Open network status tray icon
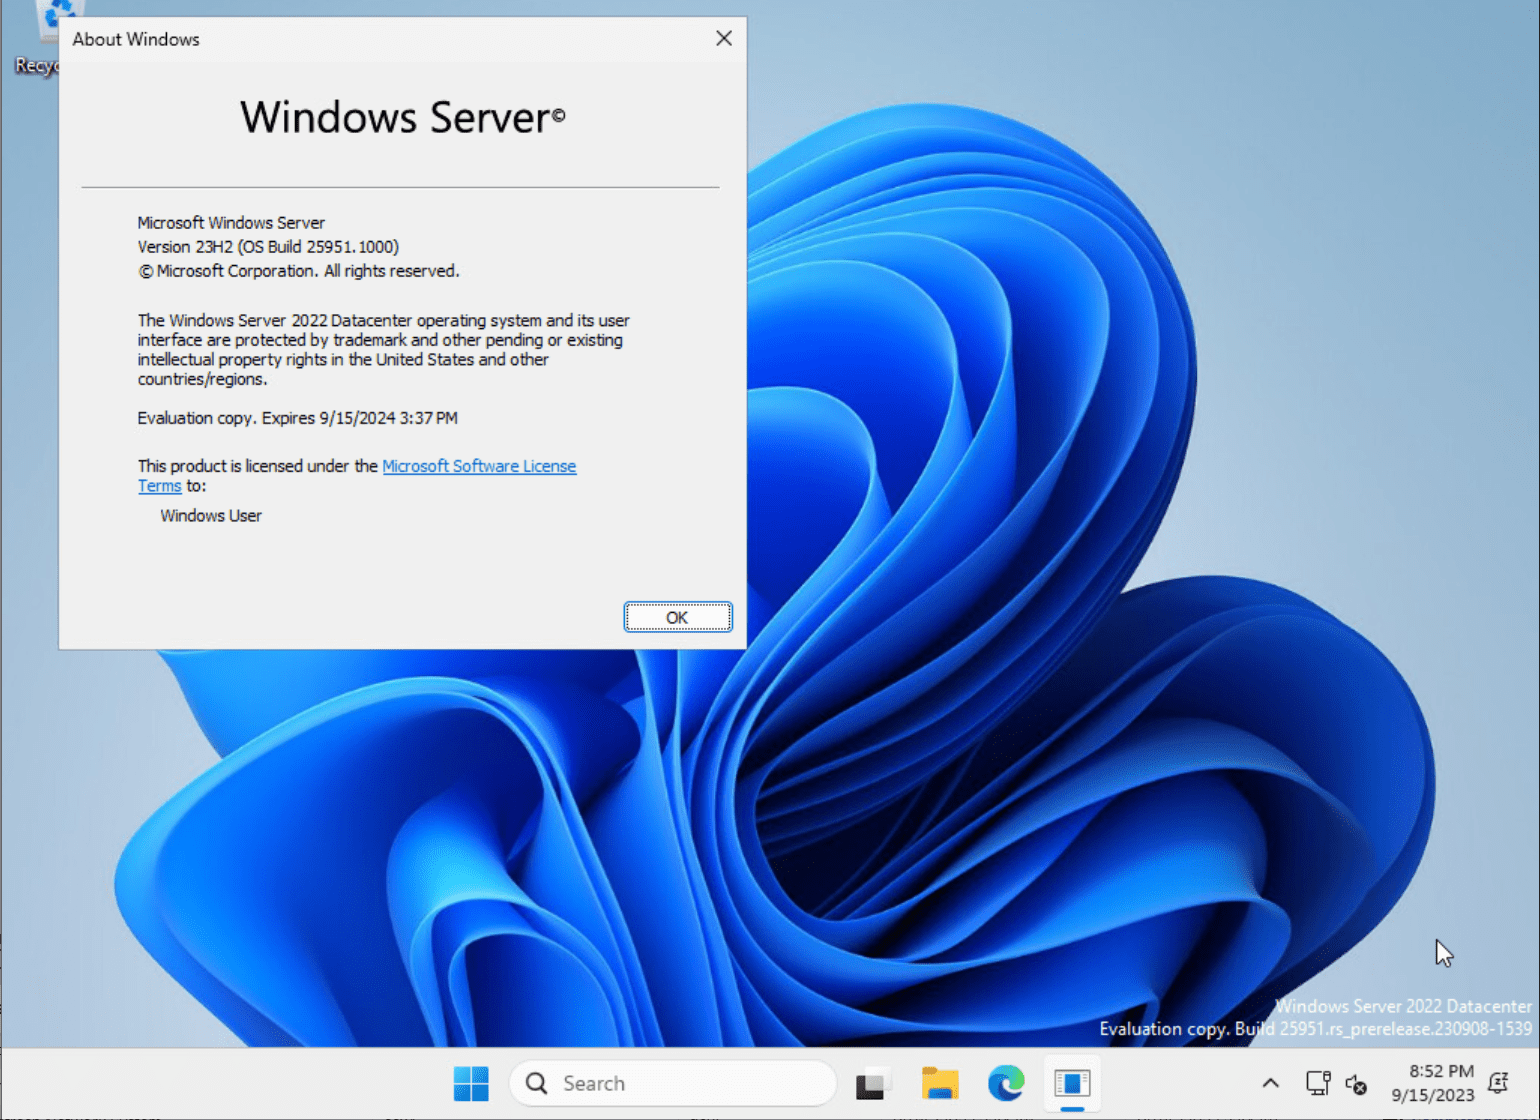Image resolution: width=1540 pixels, height=1120 pixels. (1317, 1083)
